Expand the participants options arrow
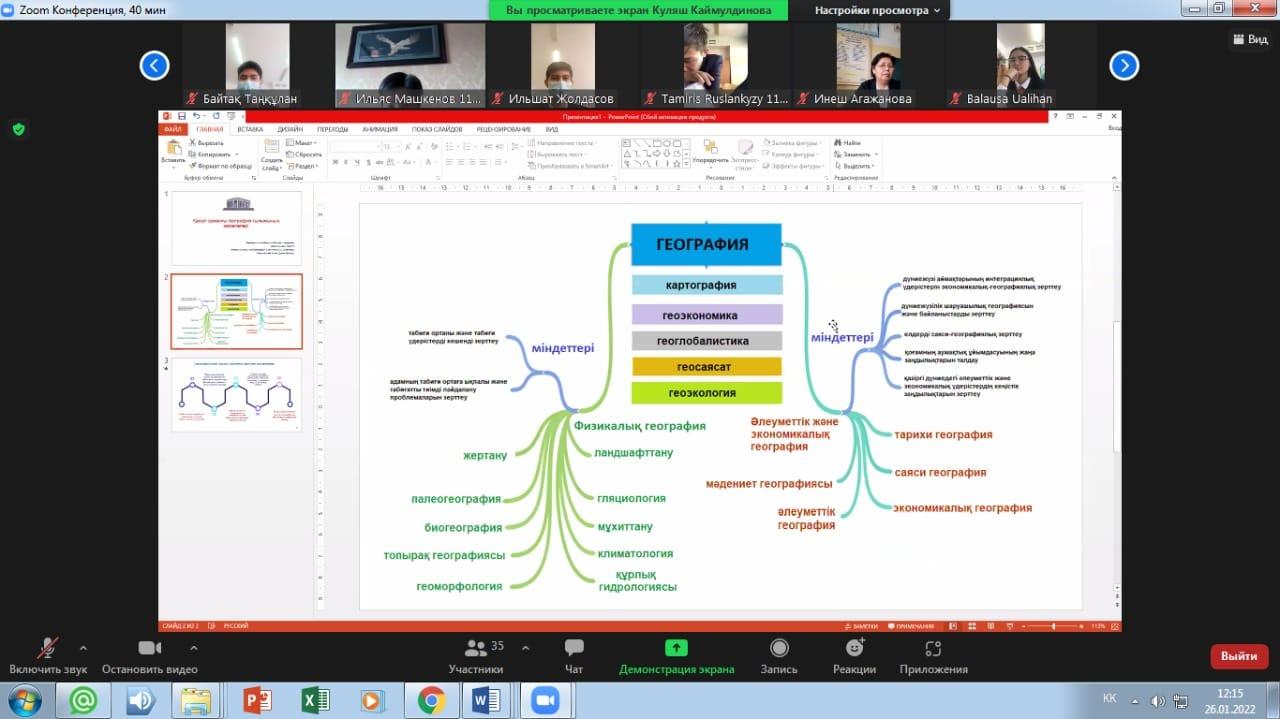The width and height of the screenshot is (1280, 719). pos(526,648)
